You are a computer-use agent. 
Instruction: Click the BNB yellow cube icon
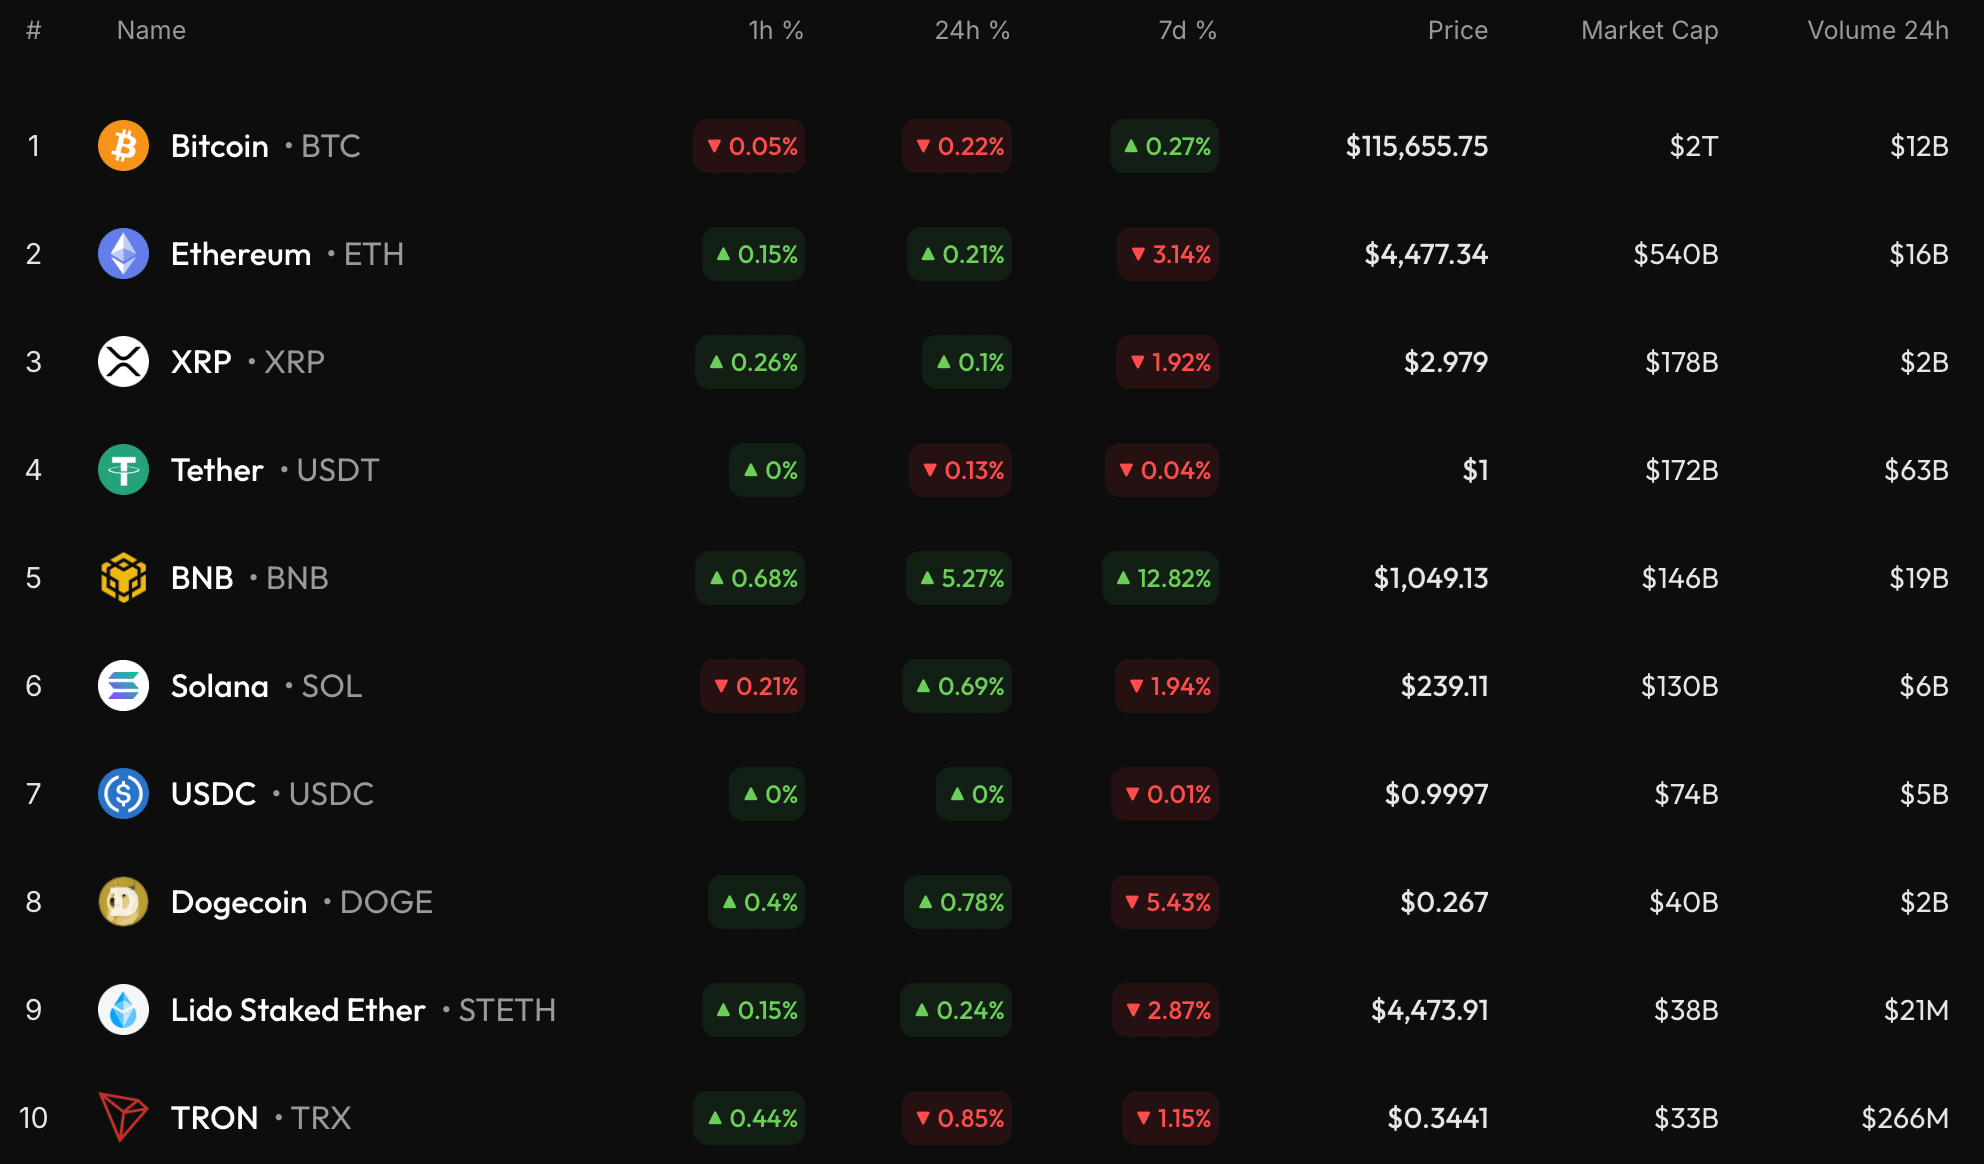click(x=123, y=578)
